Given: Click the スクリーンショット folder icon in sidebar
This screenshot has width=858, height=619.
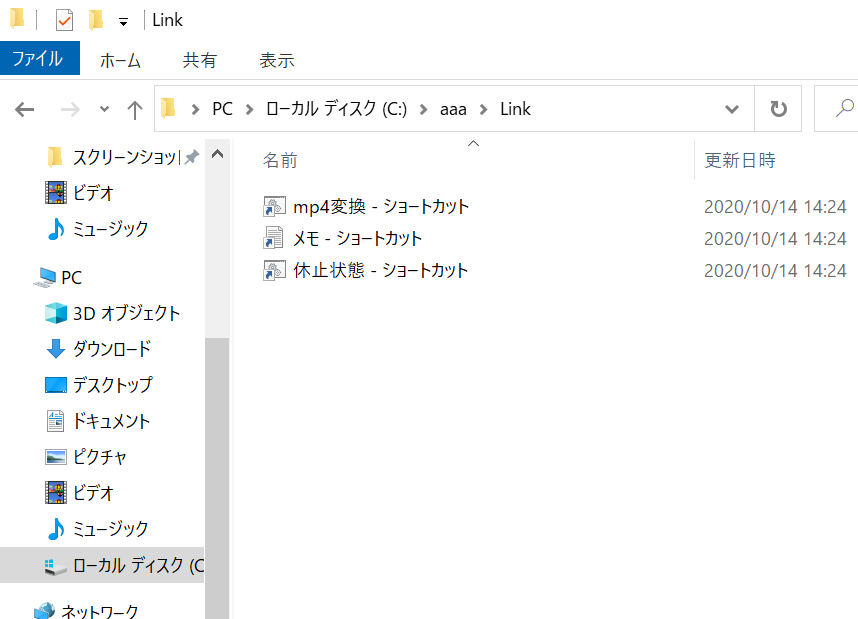Looking at the screenshot, I should [x=55, y=157].
